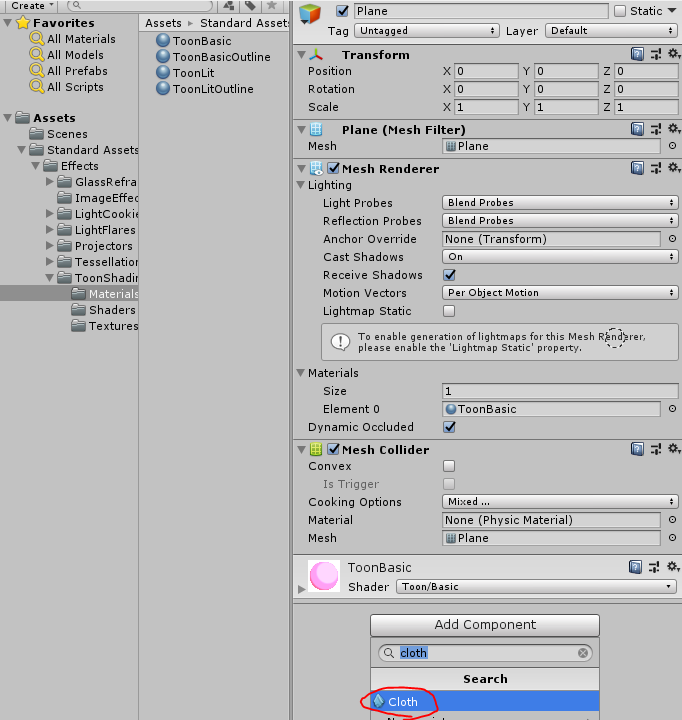Screen dimensions: 682x720
Task: Click the ToonBasic material preview thumbnail
Action: (324, 576)
